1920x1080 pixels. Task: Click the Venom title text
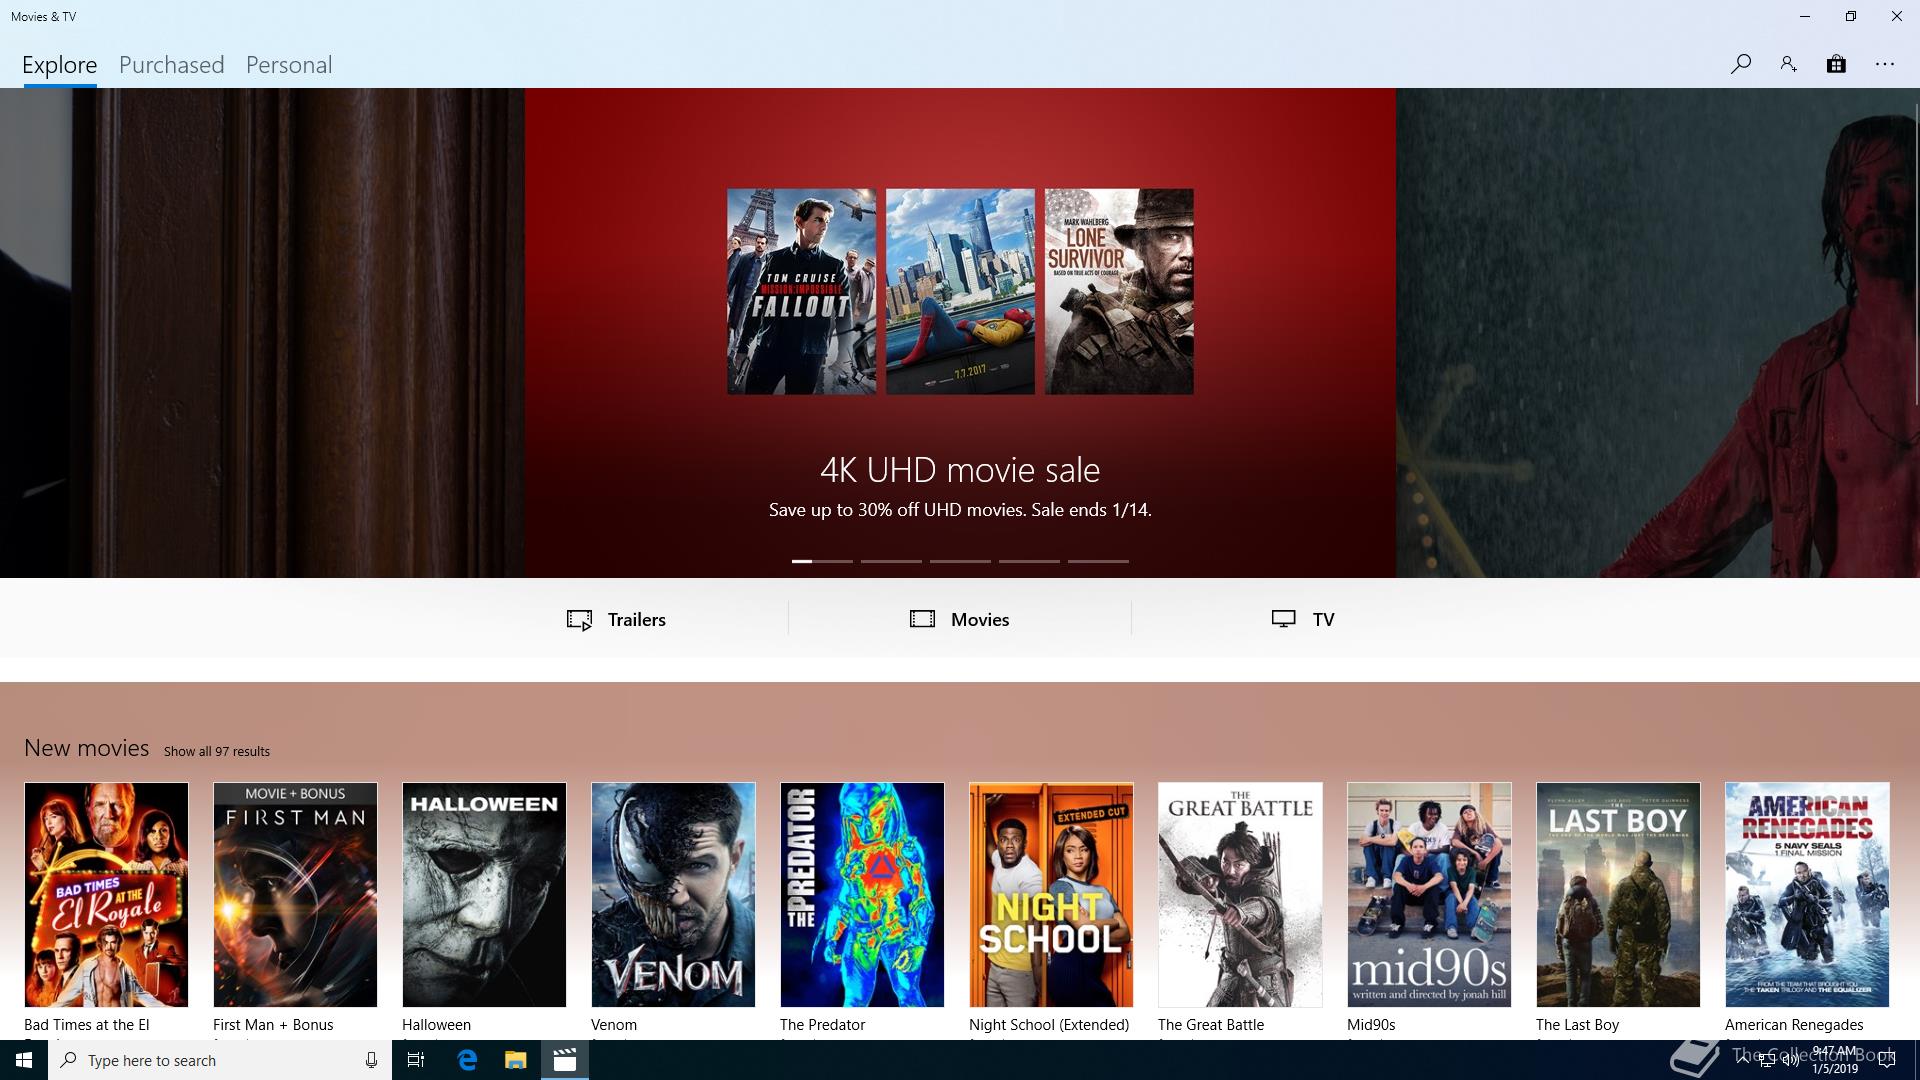tap(614, 1025)
